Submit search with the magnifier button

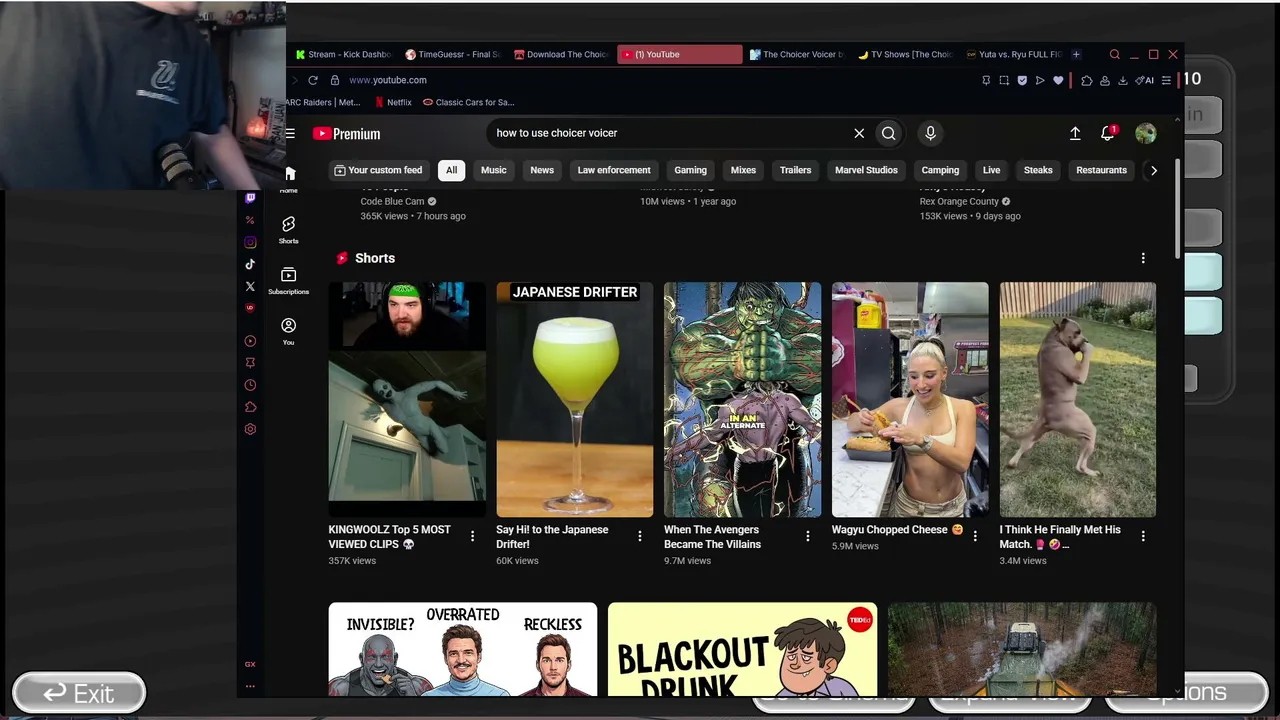(888, 133)
